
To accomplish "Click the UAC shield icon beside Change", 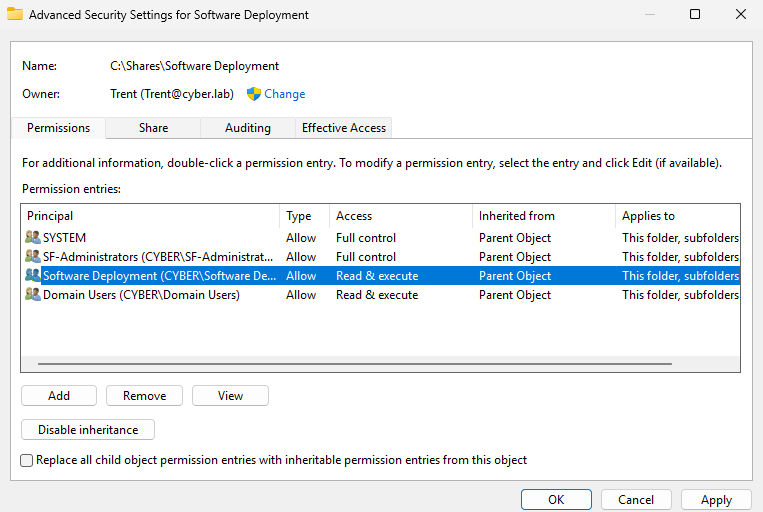I will point(254,94).
